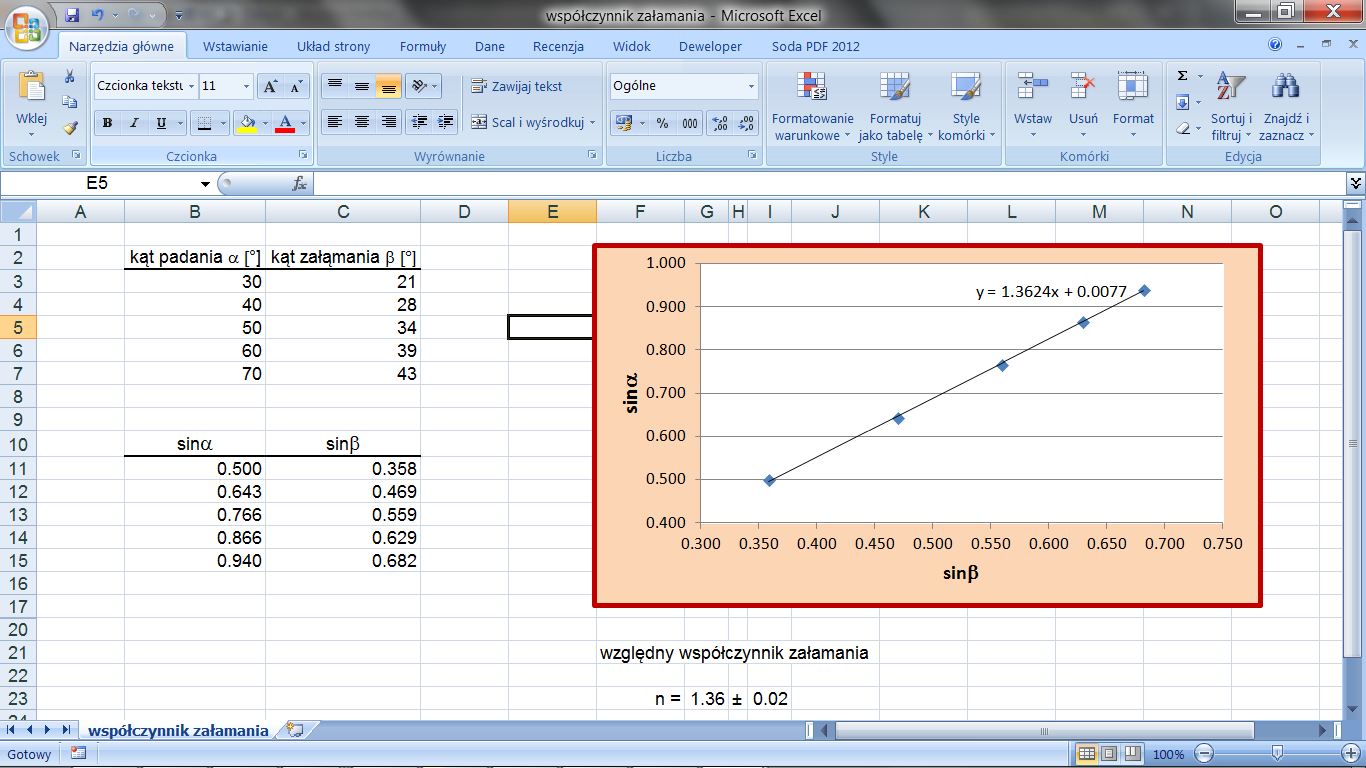Insert new worksheet tab icon
The height and width of the screenshot is (768, 1366).
coord(294,730)
